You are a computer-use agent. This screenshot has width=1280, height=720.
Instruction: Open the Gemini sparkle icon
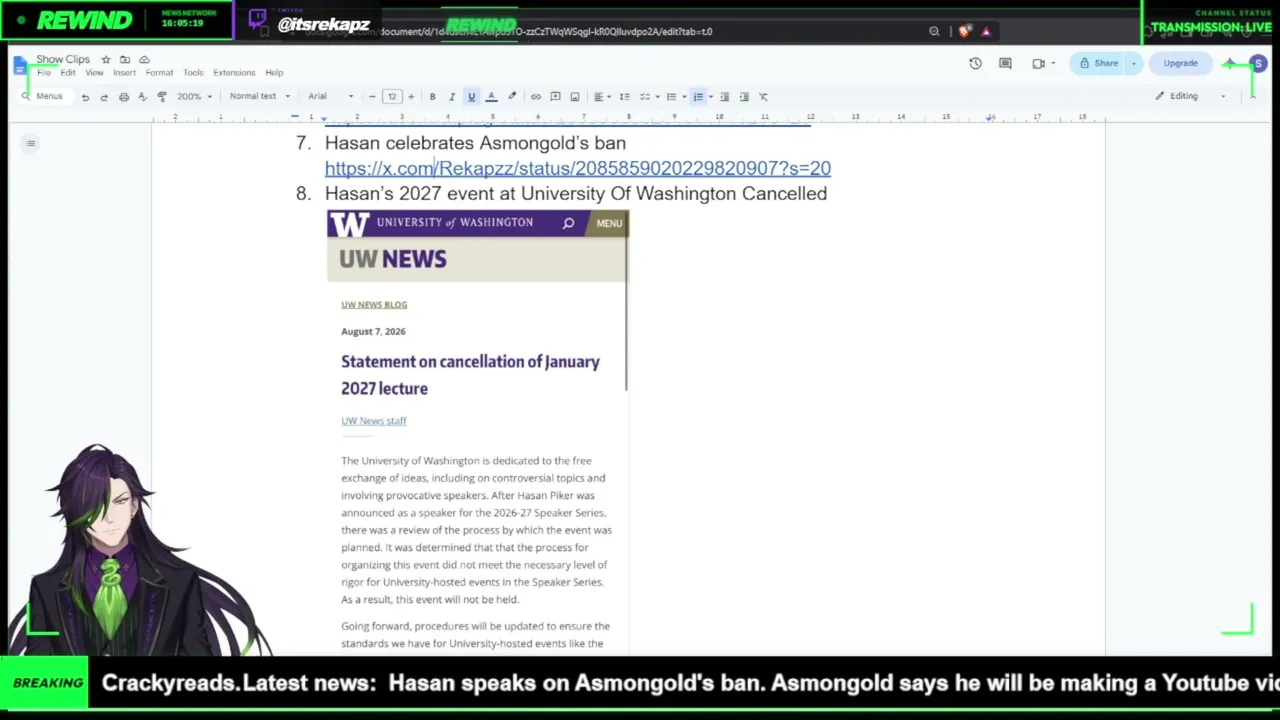pos(1229,64)
